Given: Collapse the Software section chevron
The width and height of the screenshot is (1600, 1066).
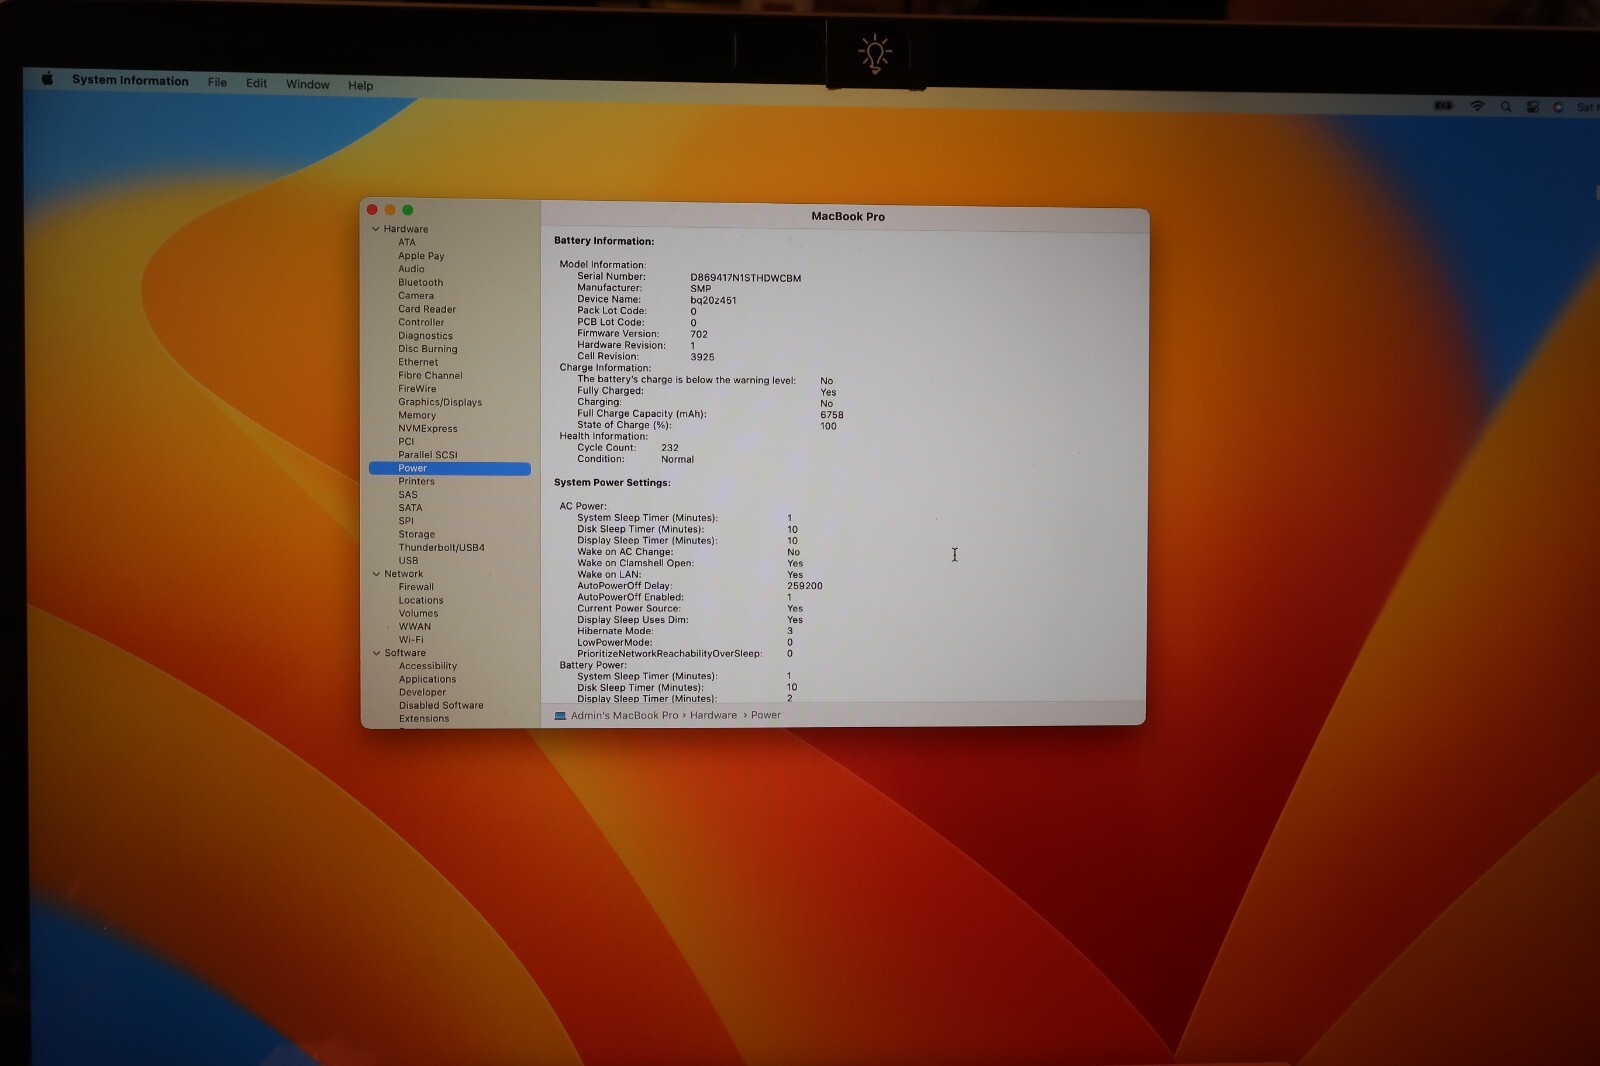Looking at the screenshot, I should (x=376, y=653).
